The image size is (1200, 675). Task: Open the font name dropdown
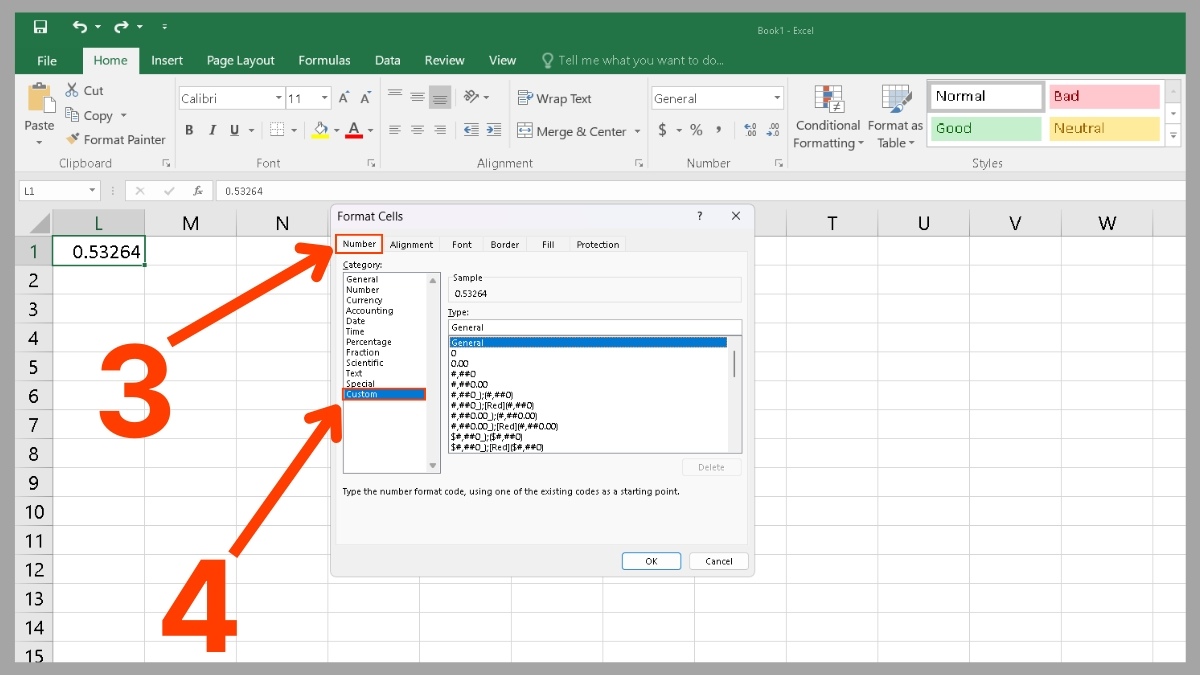pos(278,98)
